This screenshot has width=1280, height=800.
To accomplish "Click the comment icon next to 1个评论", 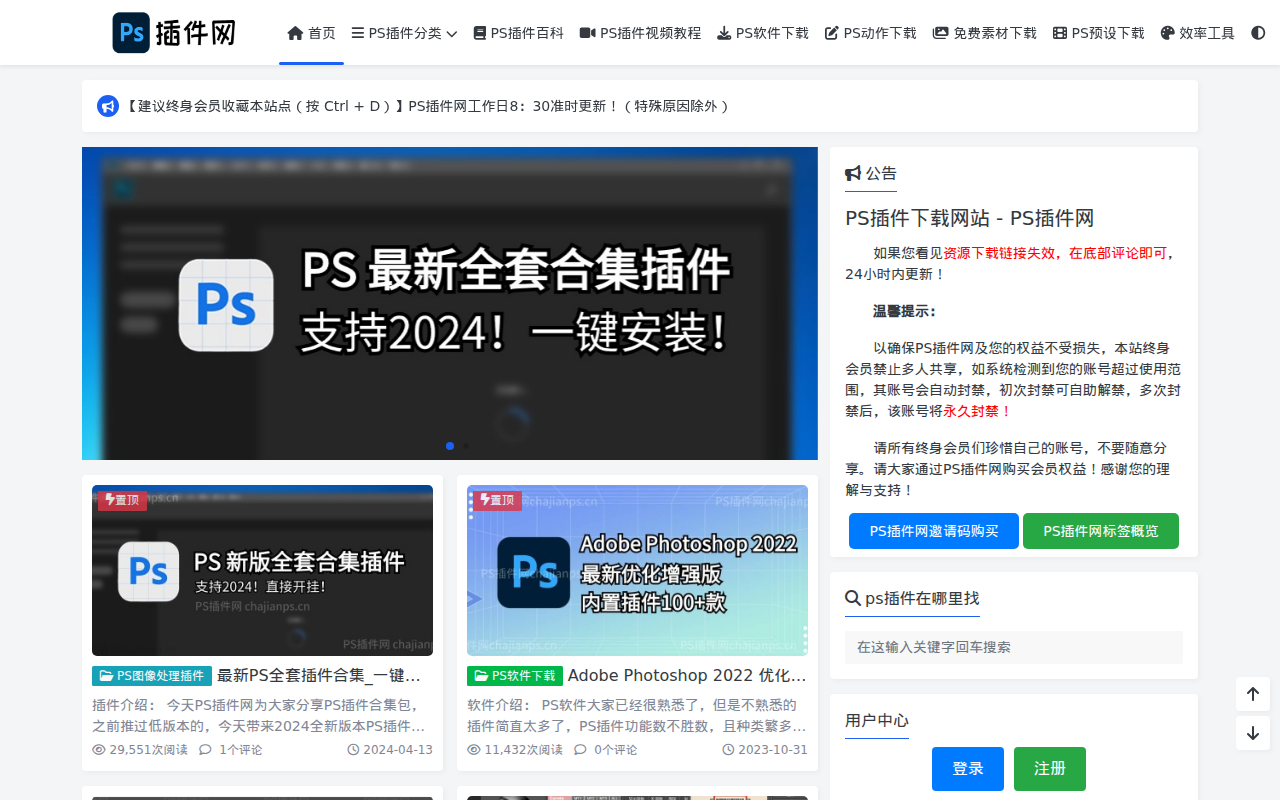I will coord(205,750).
